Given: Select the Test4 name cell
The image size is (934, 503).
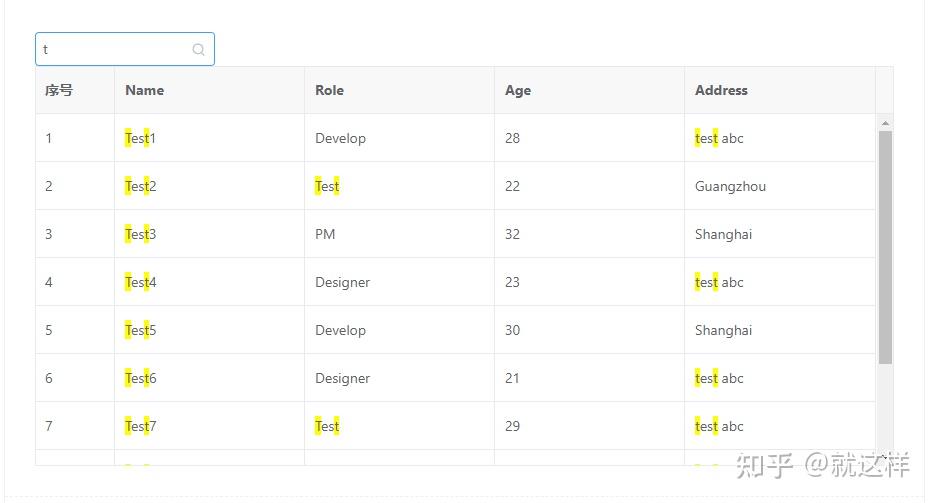Looking at the screenshot, I should pos(141,282).
